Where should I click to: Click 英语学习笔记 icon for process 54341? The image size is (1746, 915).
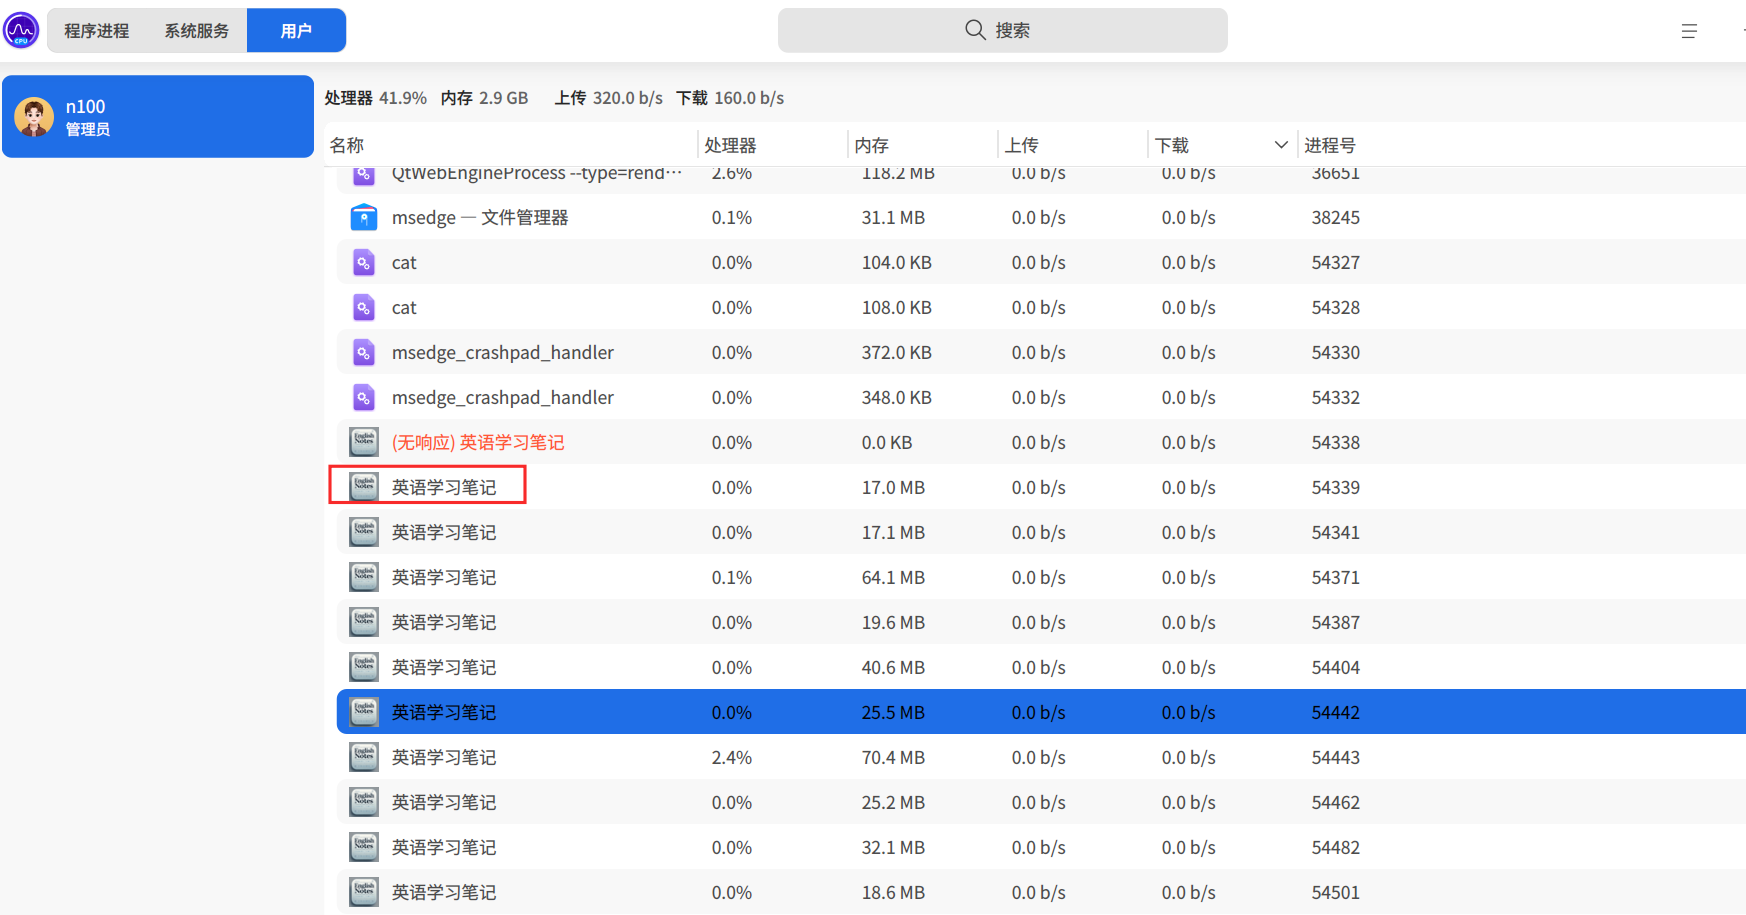(364, 532)
